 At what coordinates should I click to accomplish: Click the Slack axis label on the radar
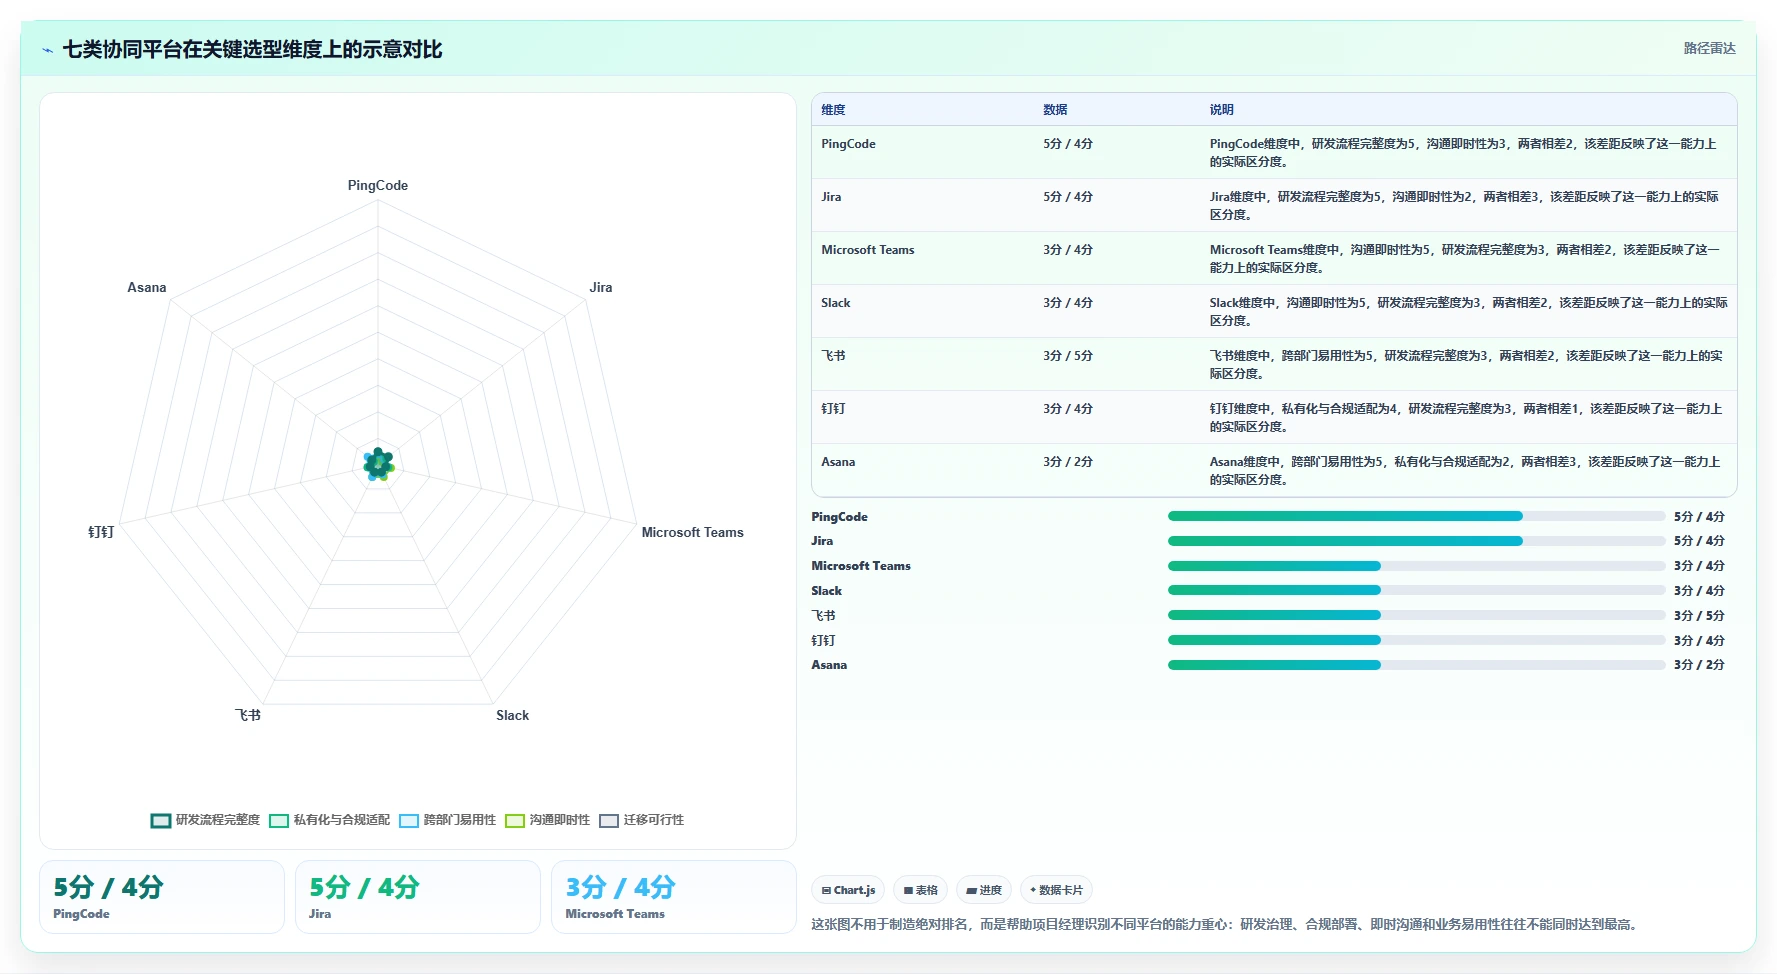tap(513, 715)
